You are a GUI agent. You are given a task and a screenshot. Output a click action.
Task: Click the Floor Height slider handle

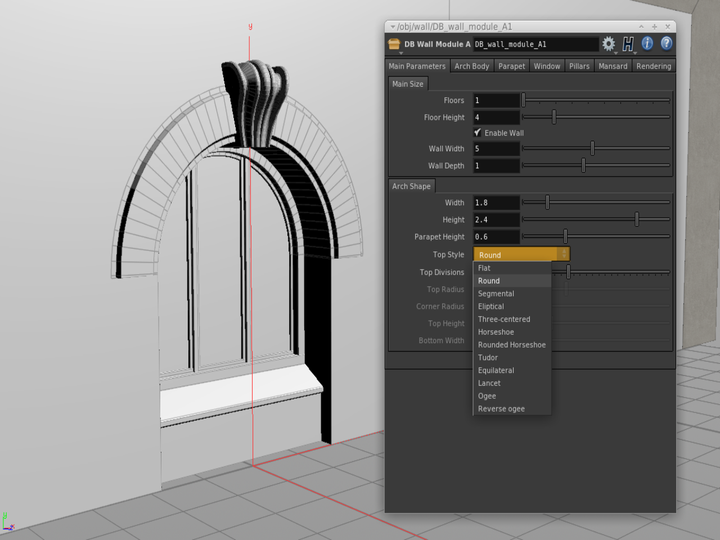tap(554, 117)
